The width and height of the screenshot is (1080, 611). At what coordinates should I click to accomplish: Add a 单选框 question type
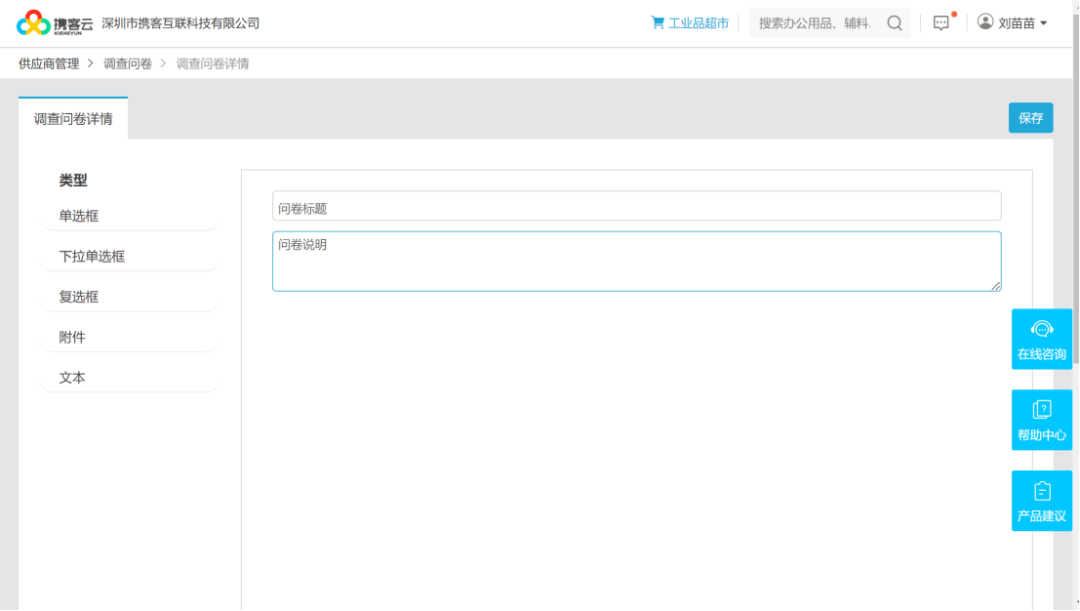pos(130,216)
